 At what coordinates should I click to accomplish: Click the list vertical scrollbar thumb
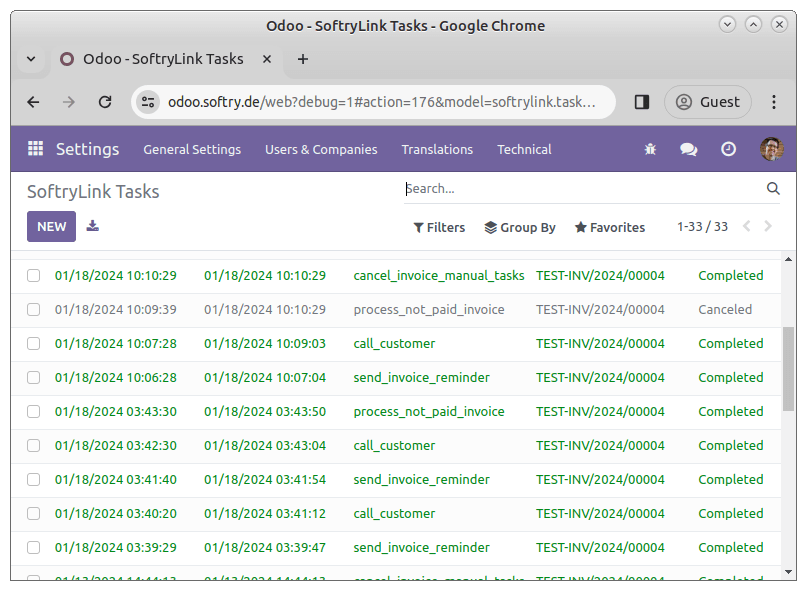click(788, 369)
